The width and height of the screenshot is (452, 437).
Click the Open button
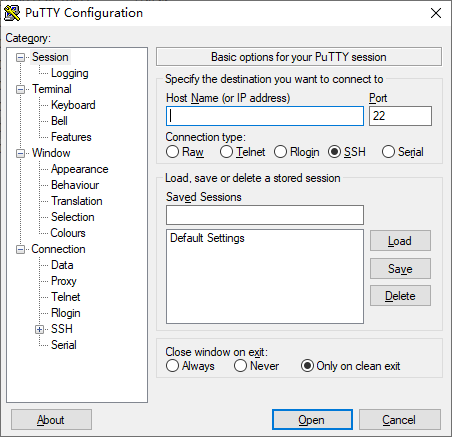[x=312, y=420]
